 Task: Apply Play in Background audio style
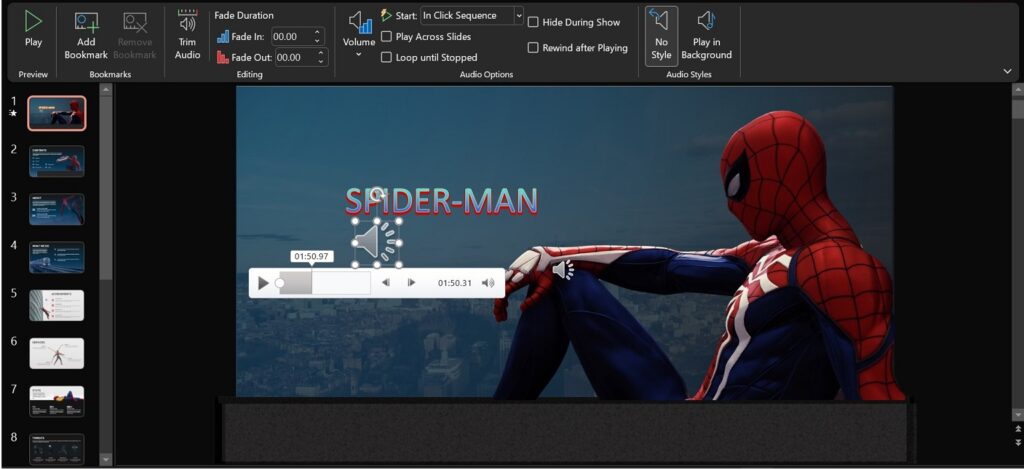[706, 35]
